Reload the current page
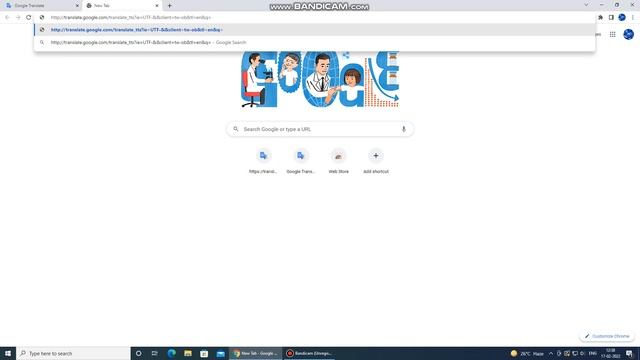The image size is (640, 360). [x=29, y=18]
